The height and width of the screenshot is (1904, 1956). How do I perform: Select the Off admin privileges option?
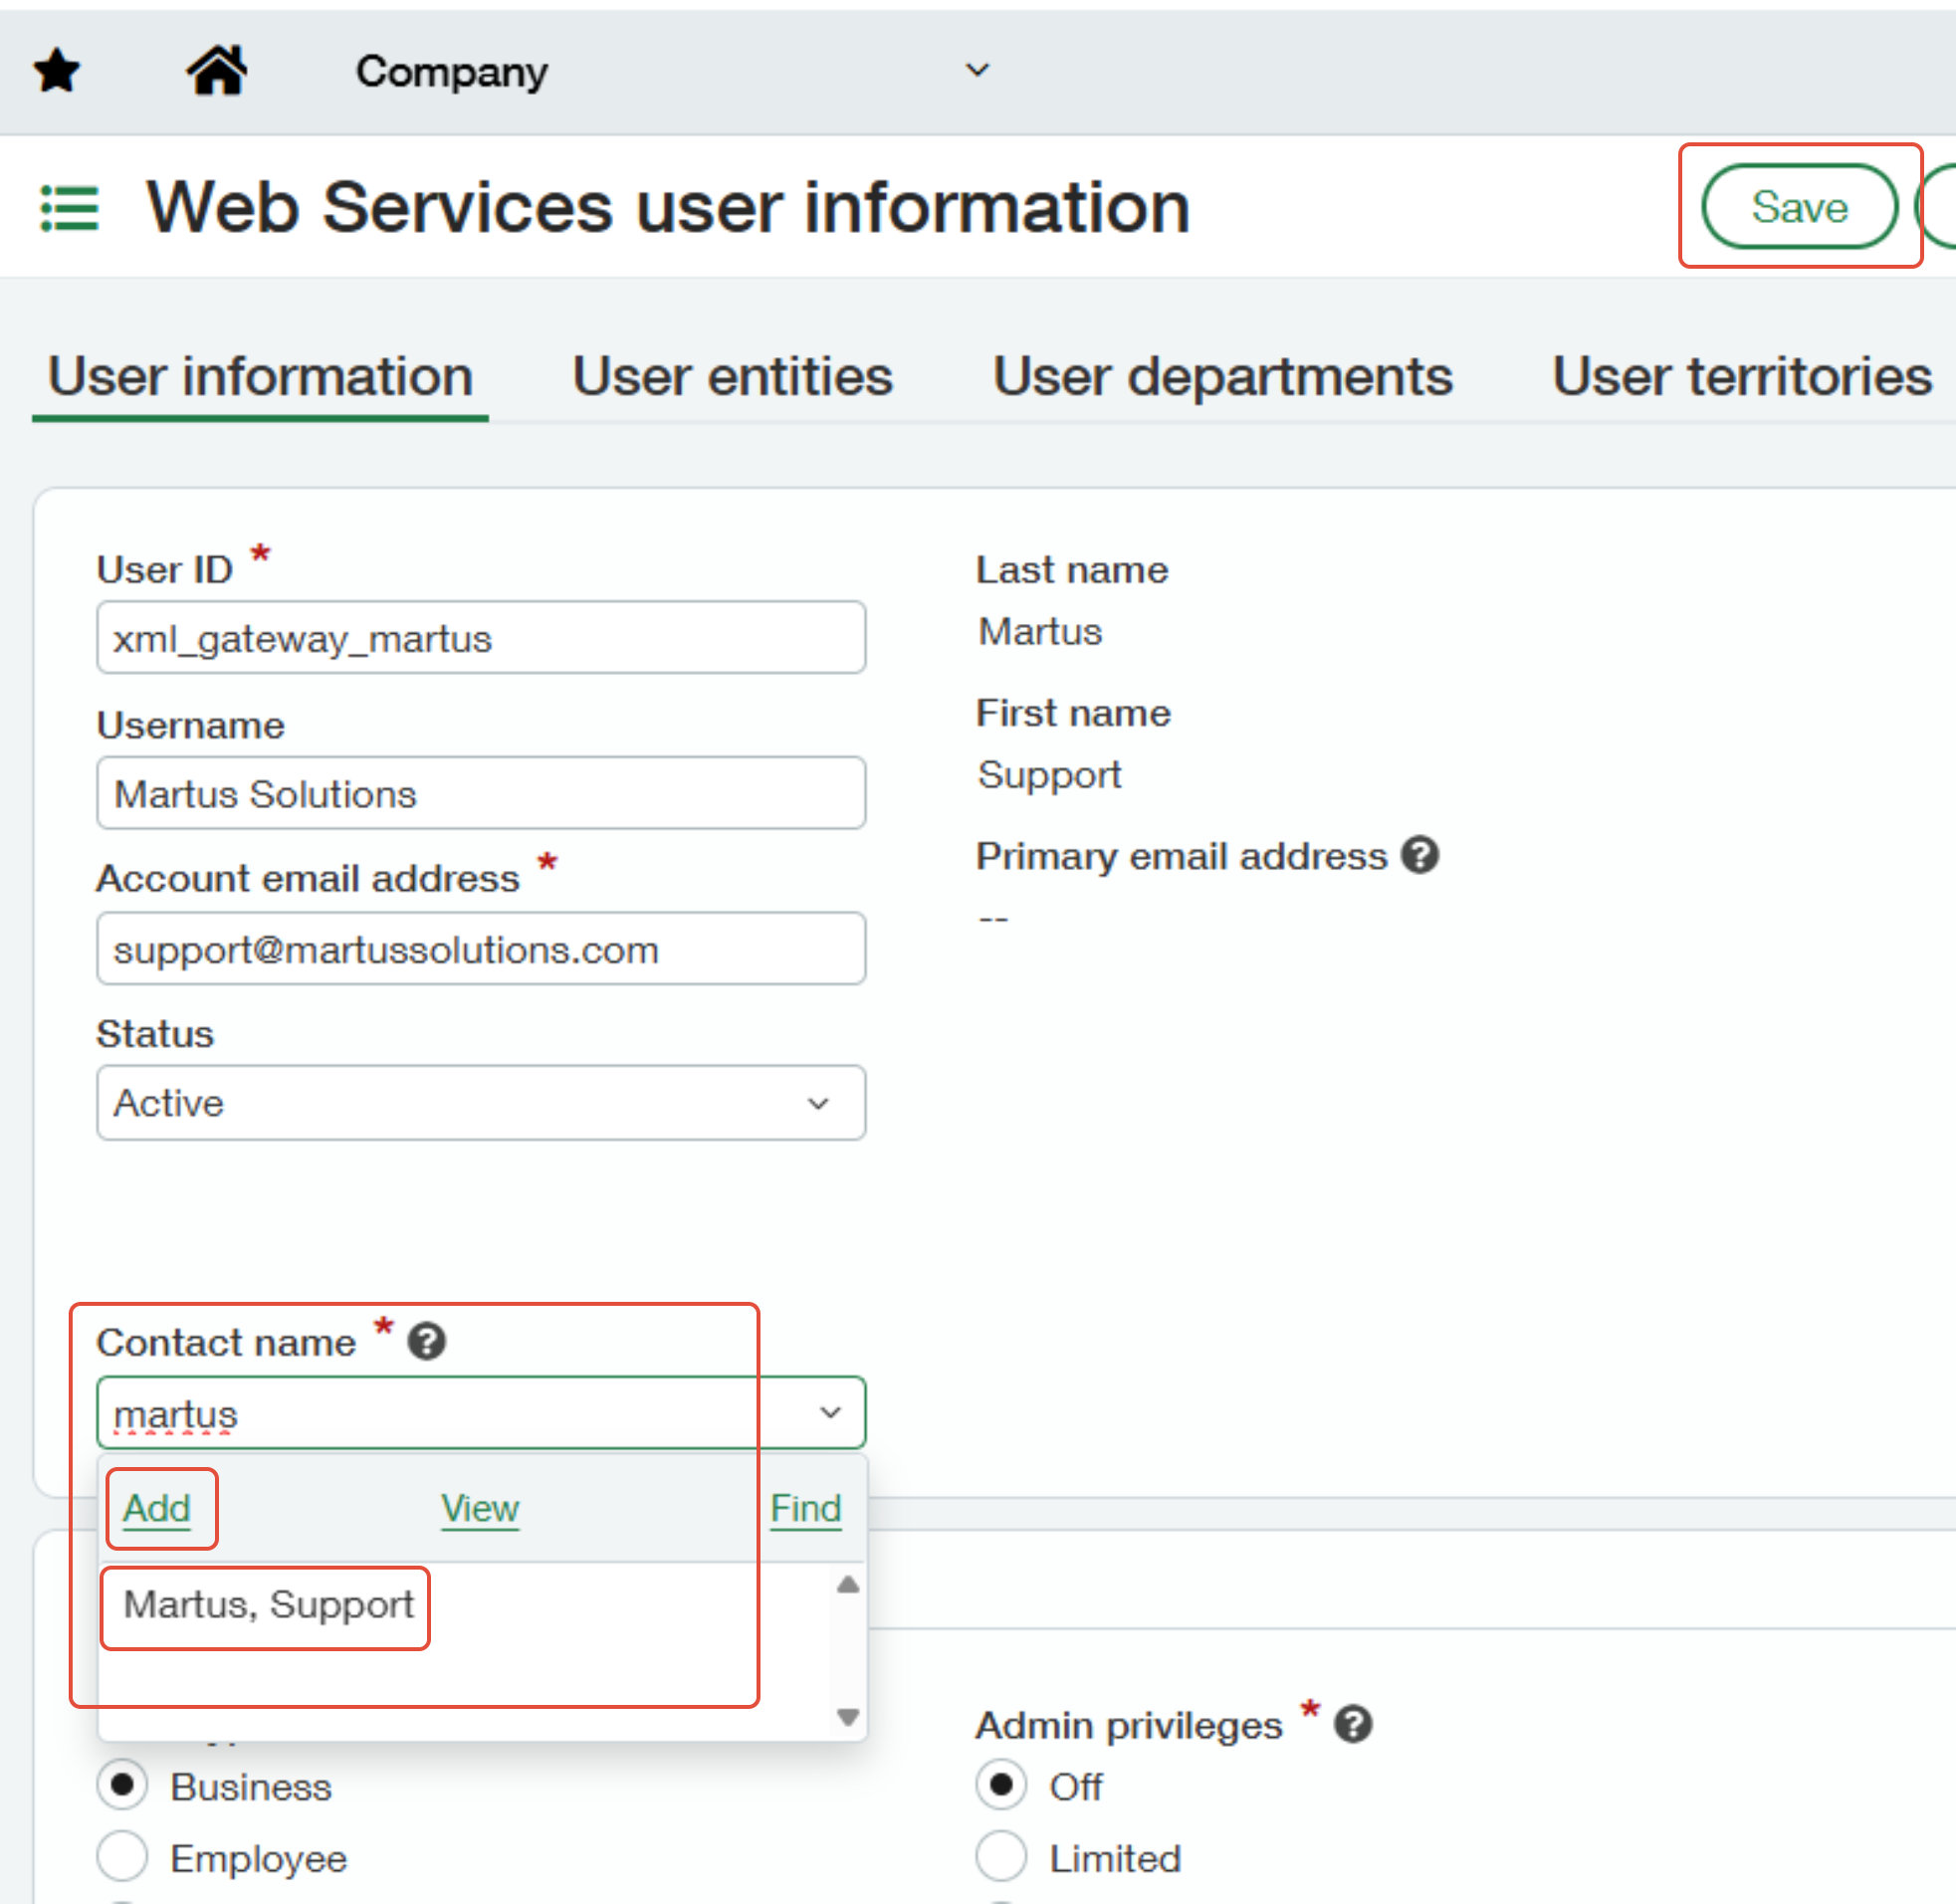coord(1001,1786)
